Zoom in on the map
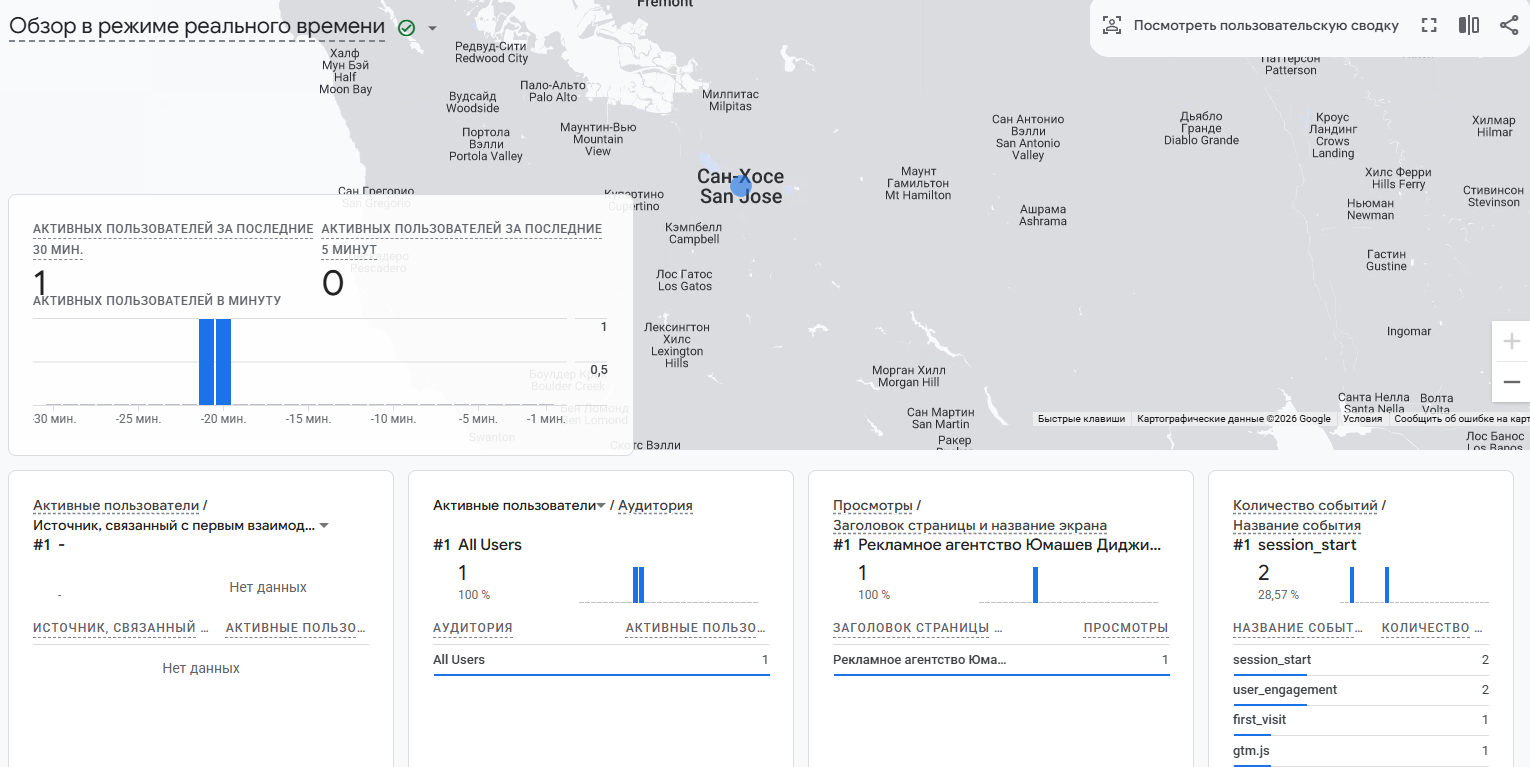 coord(1511,341)
